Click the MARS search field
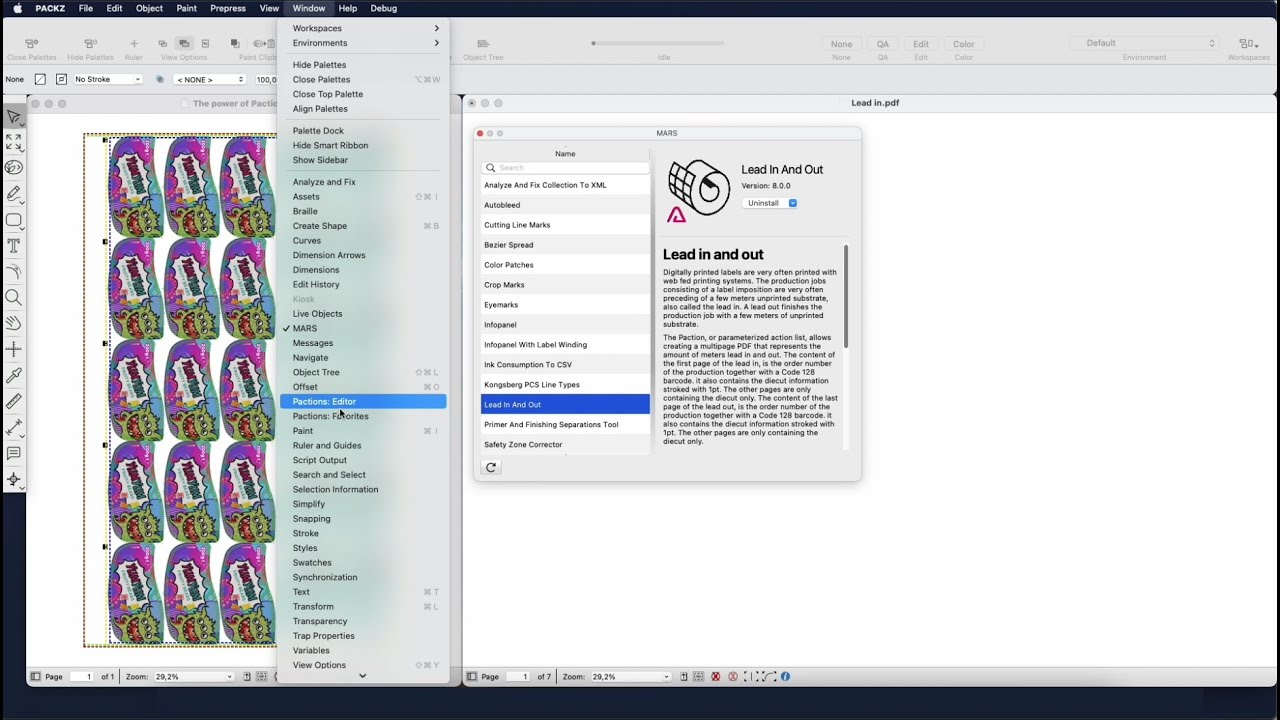 tap(565, 168)
